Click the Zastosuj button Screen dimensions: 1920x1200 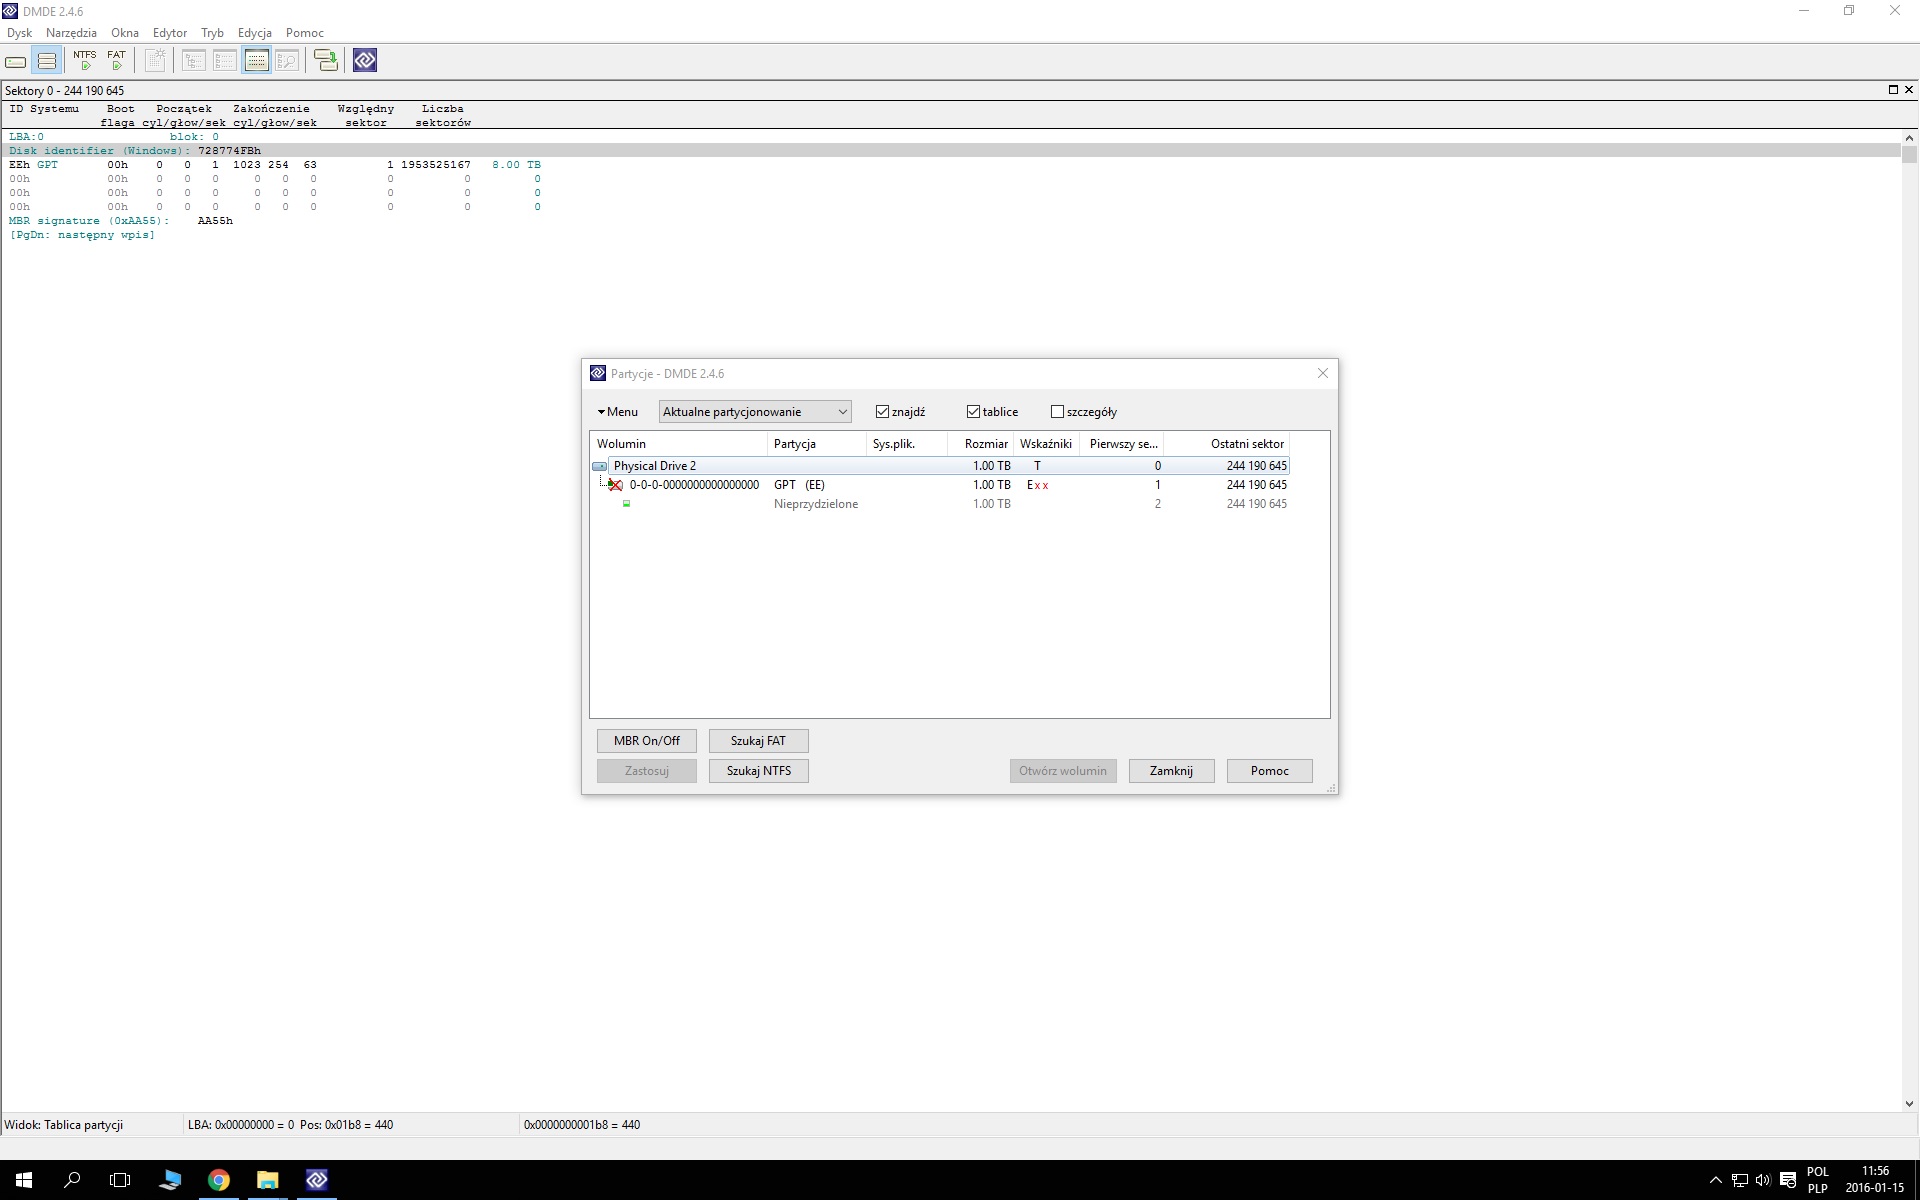(647, 771)
